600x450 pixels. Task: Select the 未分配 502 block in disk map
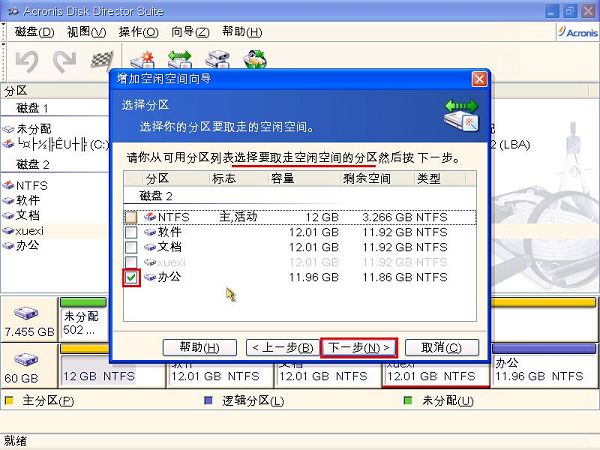[x=84, y=319]
